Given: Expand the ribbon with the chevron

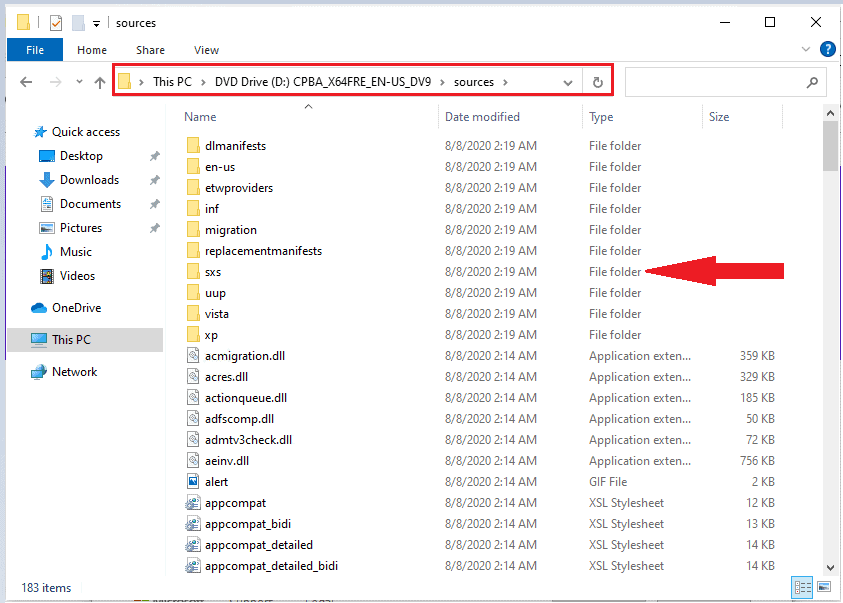Looking at the screenshot, I should tap(807, 49).
